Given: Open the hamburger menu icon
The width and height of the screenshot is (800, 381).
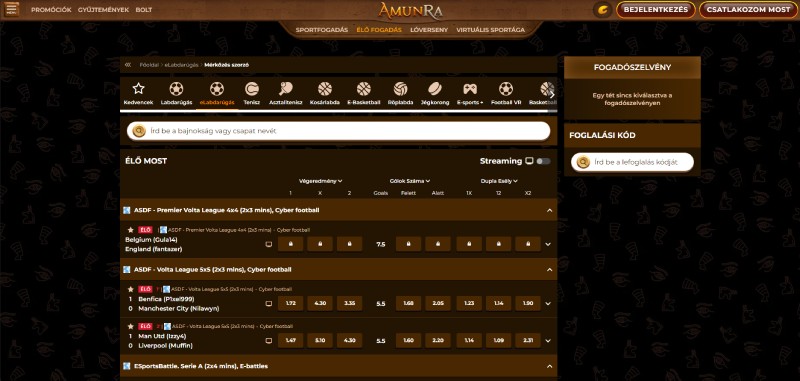Looking at the screenshot, I should tap(12, 9).
